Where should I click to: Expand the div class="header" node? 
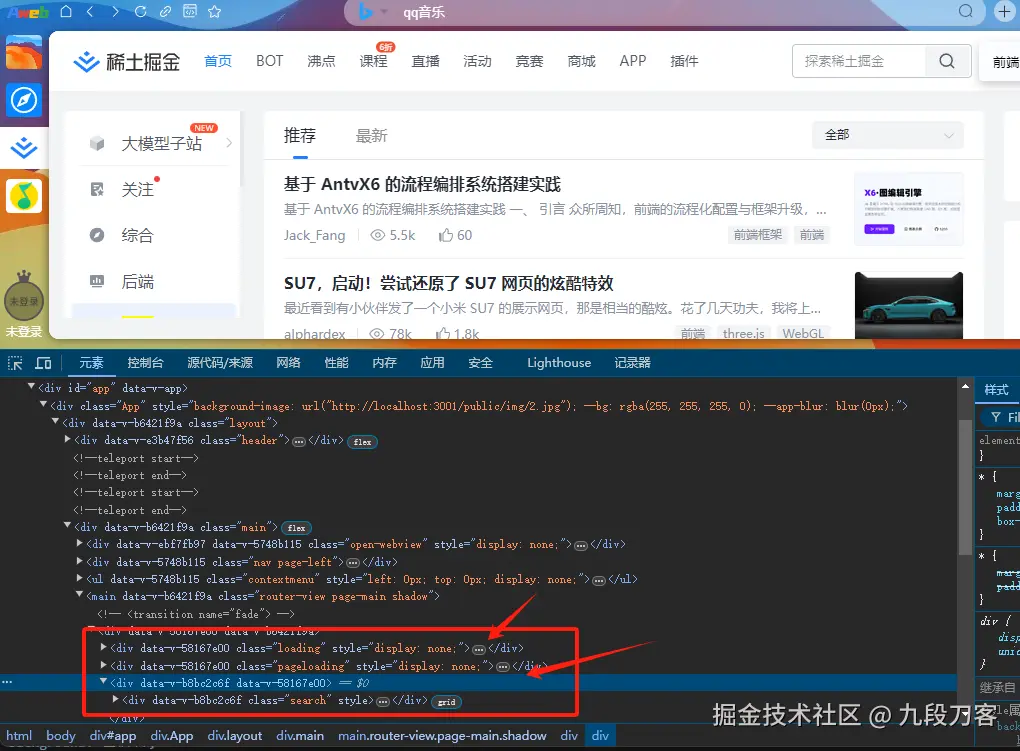point(68,439)
